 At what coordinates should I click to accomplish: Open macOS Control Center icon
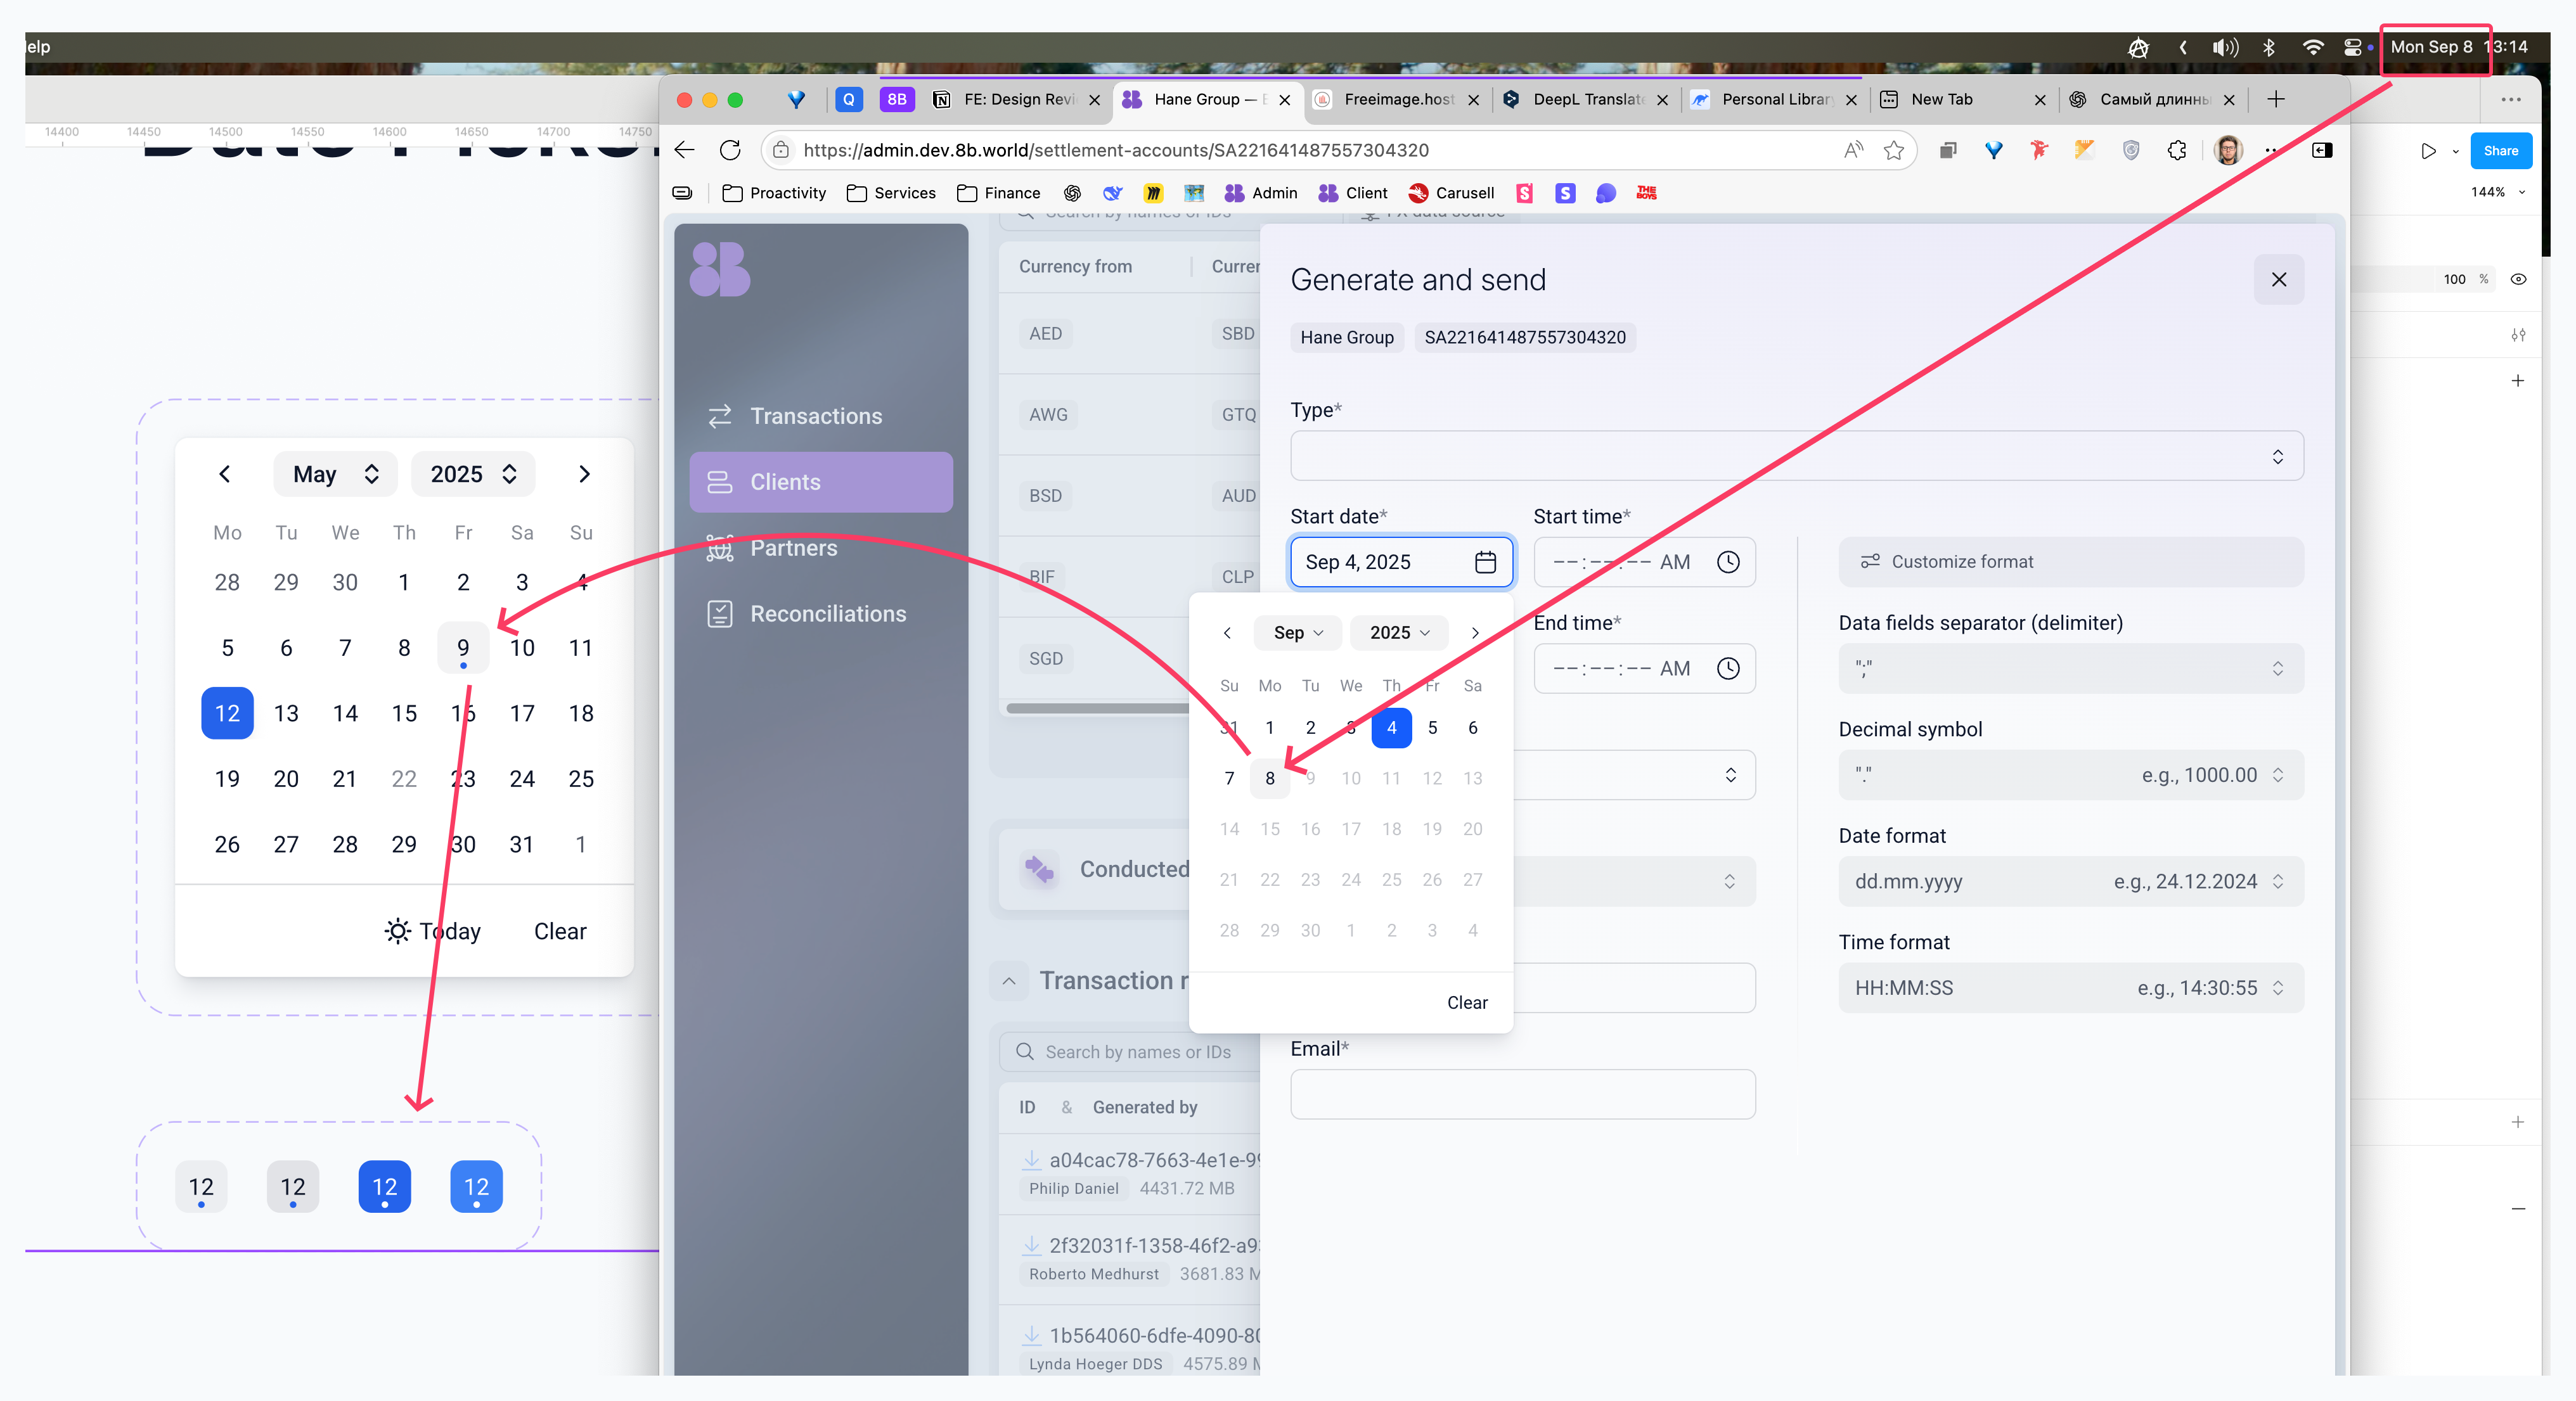point(2353,47)
